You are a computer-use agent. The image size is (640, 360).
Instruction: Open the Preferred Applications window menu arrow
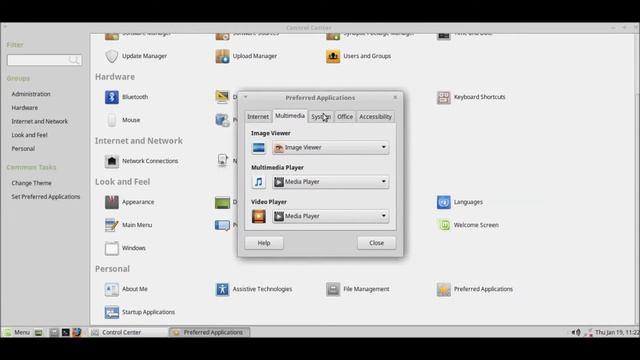246,97
